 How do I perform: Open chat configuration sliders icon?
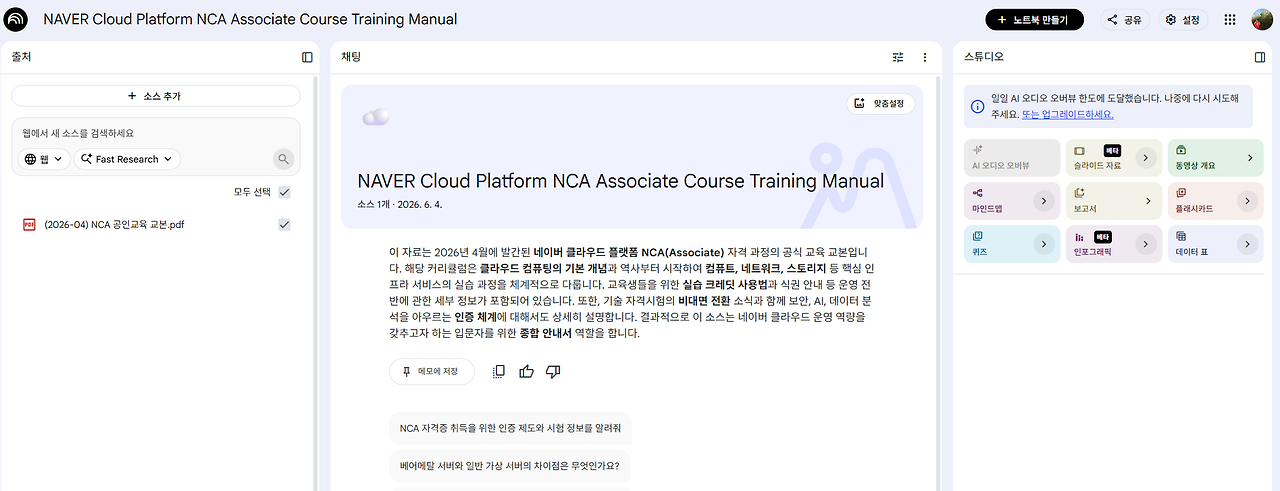(898, 57)
